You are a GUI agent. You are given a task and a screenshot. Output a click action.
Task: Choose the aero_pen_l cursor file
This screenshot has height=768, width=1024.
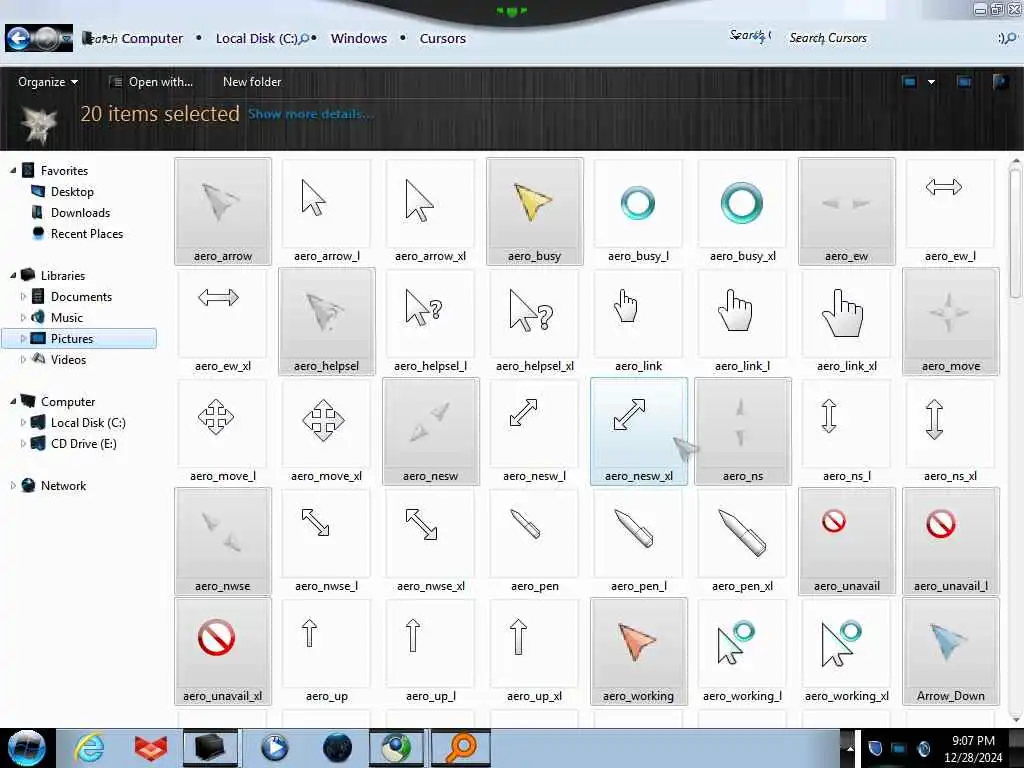point(638,541)
